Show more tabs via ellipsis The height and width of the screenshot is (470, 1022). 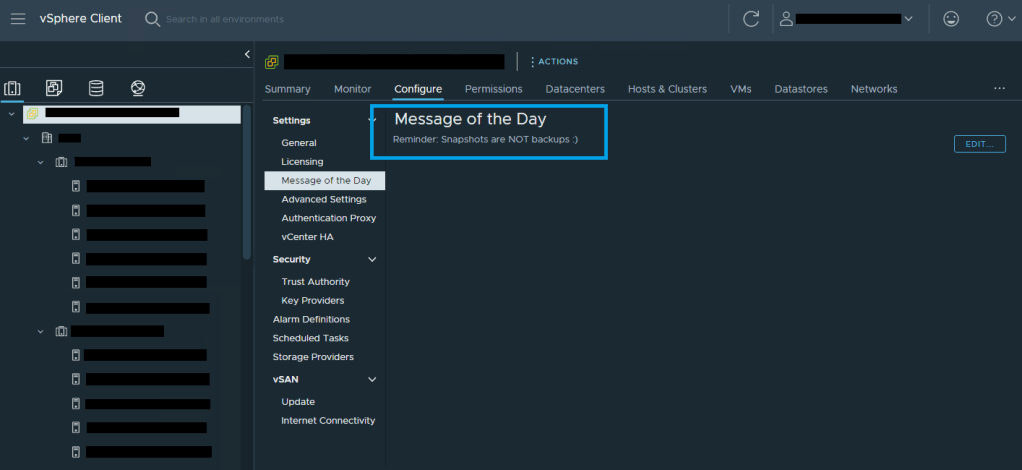click(x=999, y=89)
